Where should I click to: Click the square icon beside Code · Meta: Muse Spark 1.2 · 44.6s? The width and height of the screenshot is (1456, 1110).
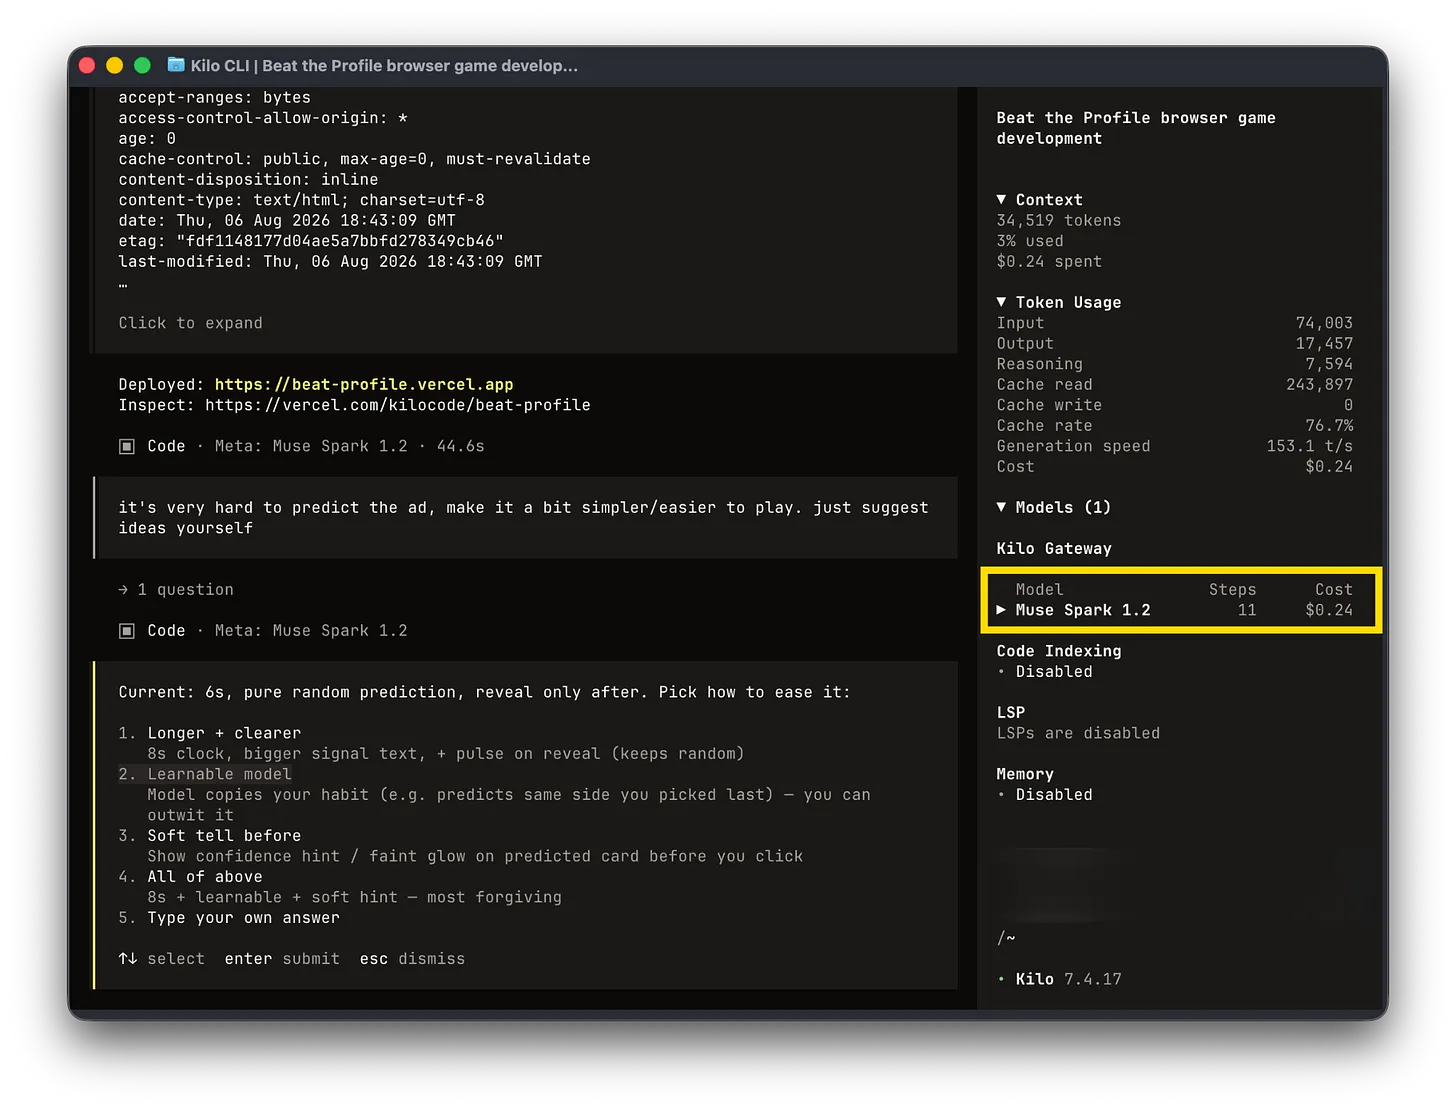click(127, 446)
